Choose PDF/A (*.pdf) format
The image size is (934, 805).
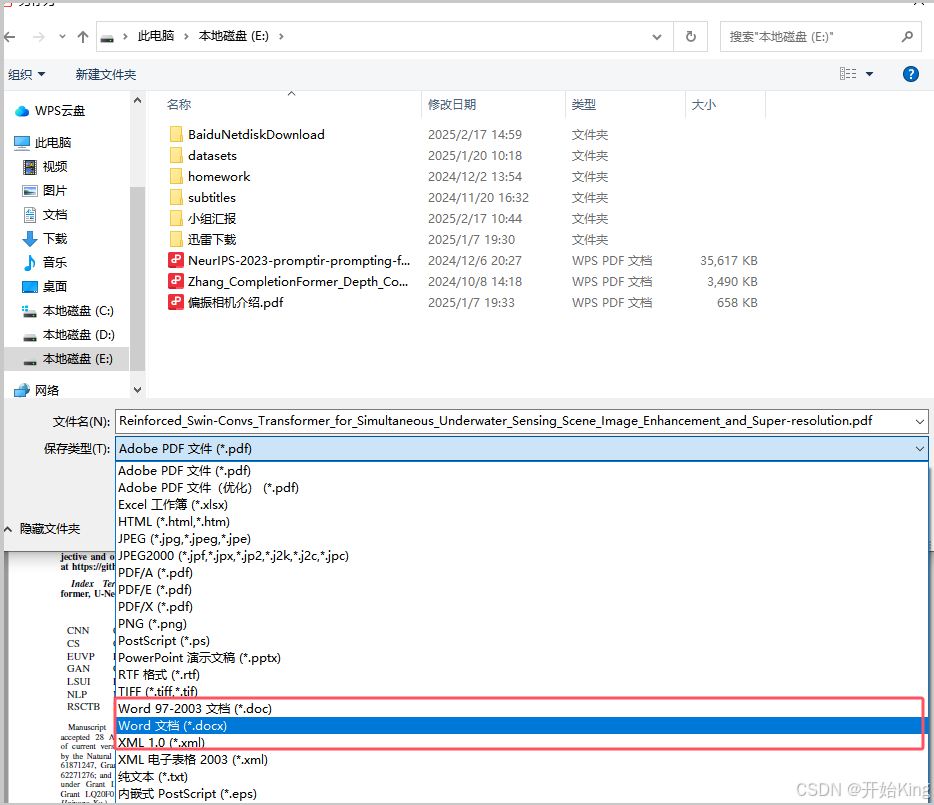pos(521,573)
